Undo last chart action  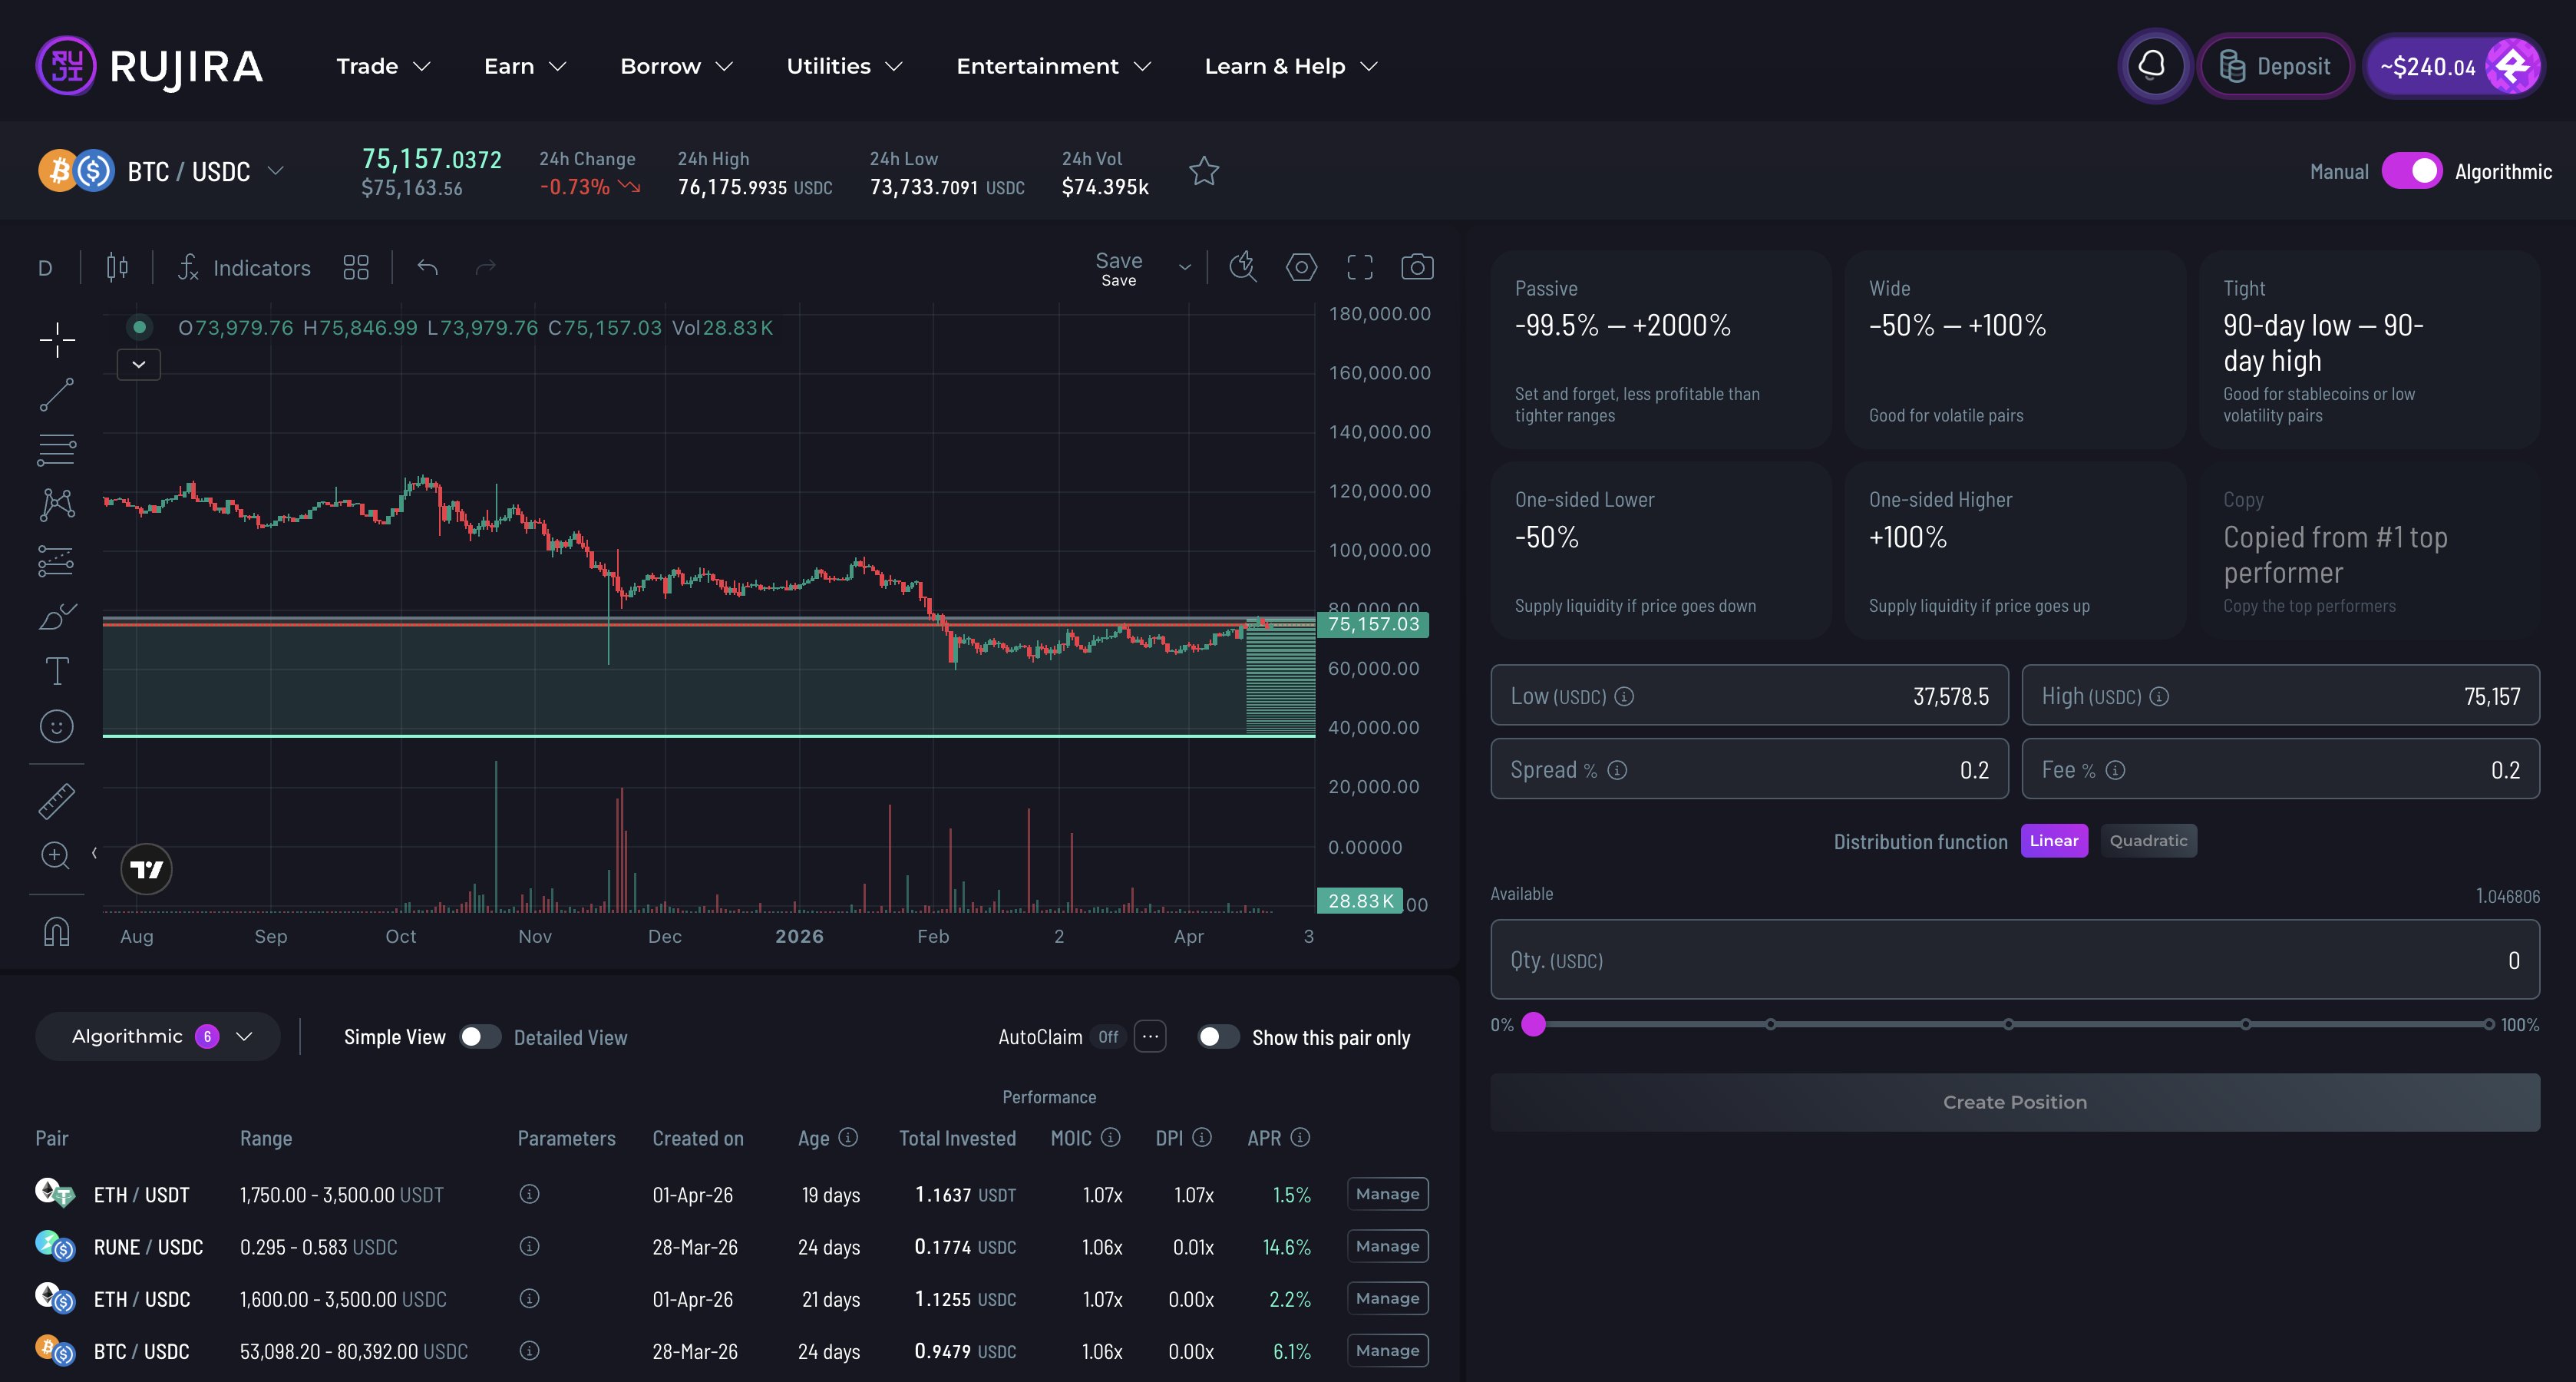click(428, 267)
